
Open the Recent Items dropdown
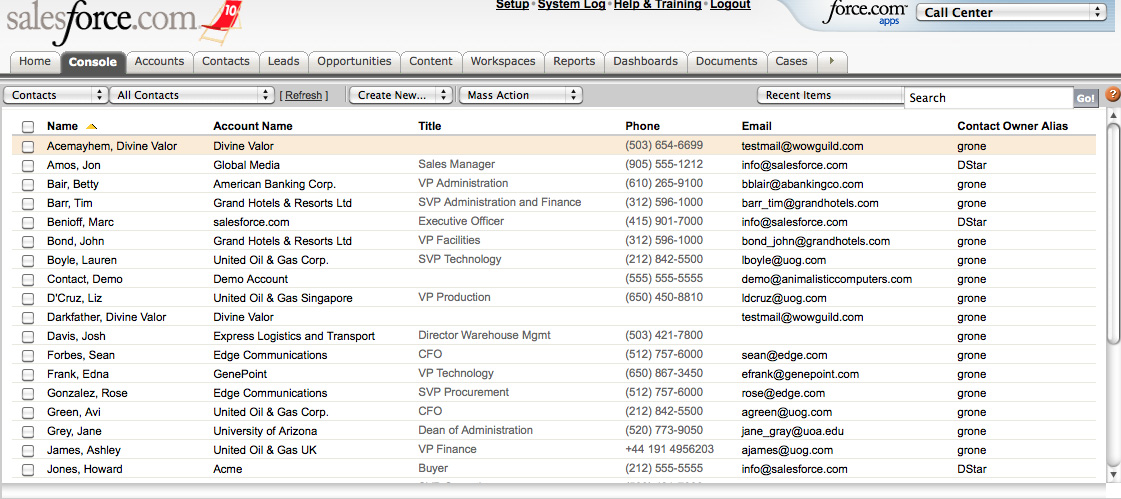pos(831,95)
